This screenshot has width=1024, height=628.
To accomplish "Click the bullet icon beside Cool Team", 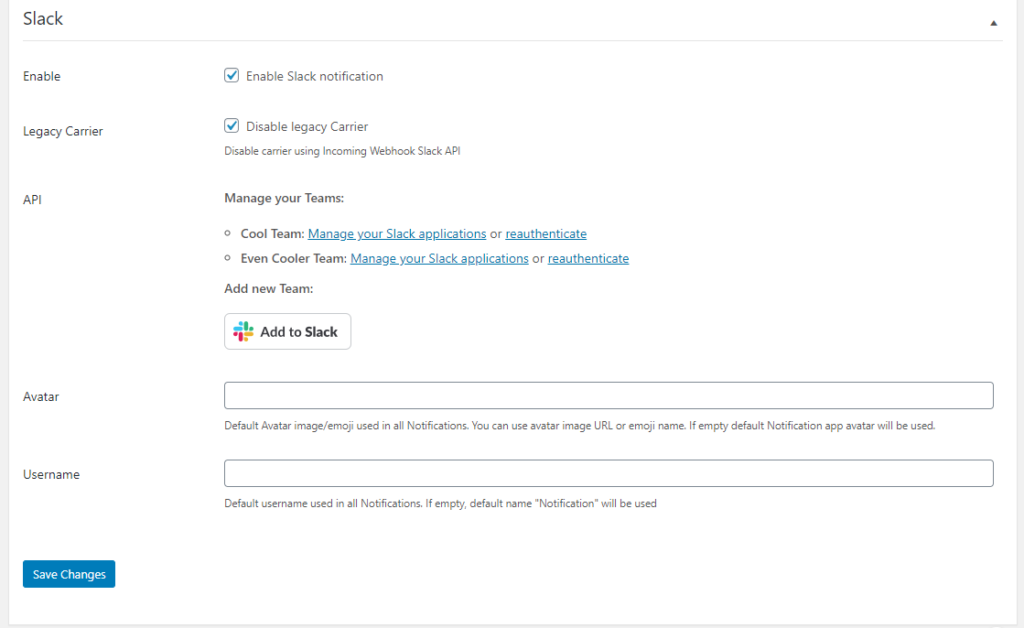I will [228, 233].
